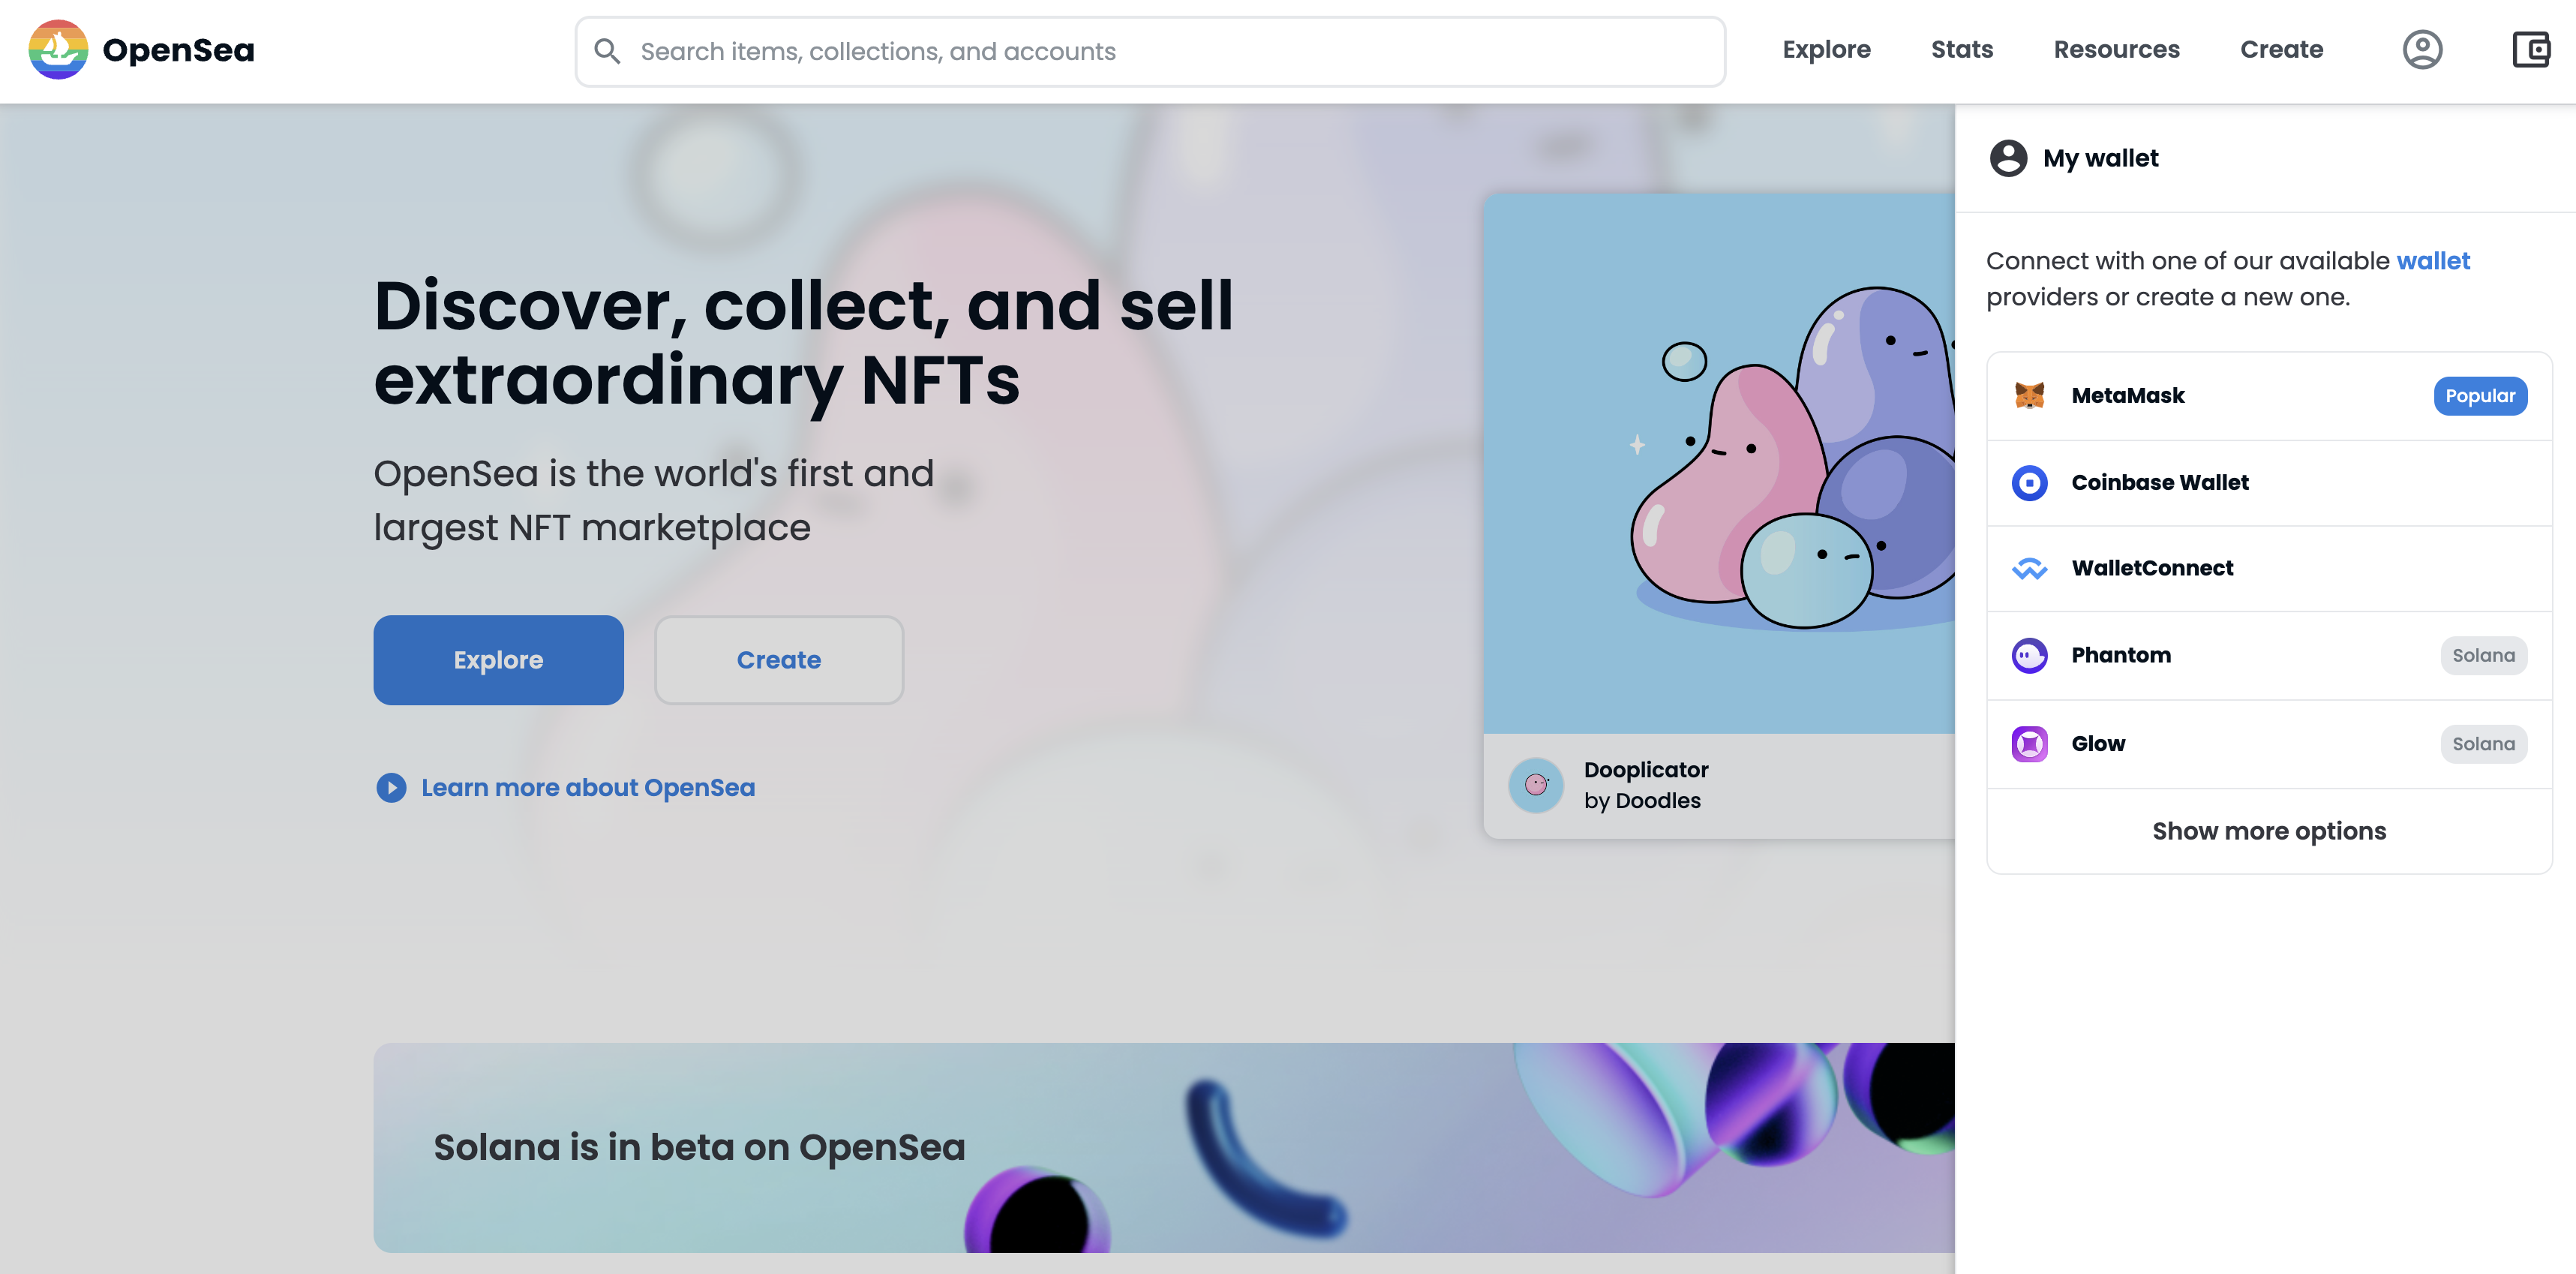Click the Phantom ghost icon

[x=2029, y=656]
